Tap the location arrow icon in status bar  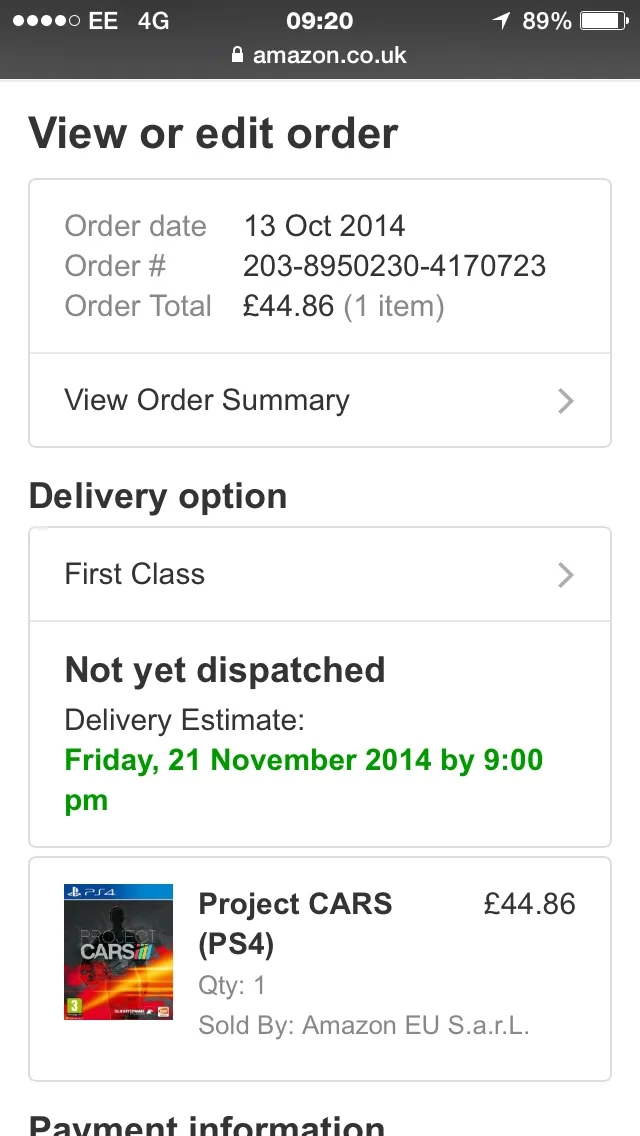coord(501,20)
